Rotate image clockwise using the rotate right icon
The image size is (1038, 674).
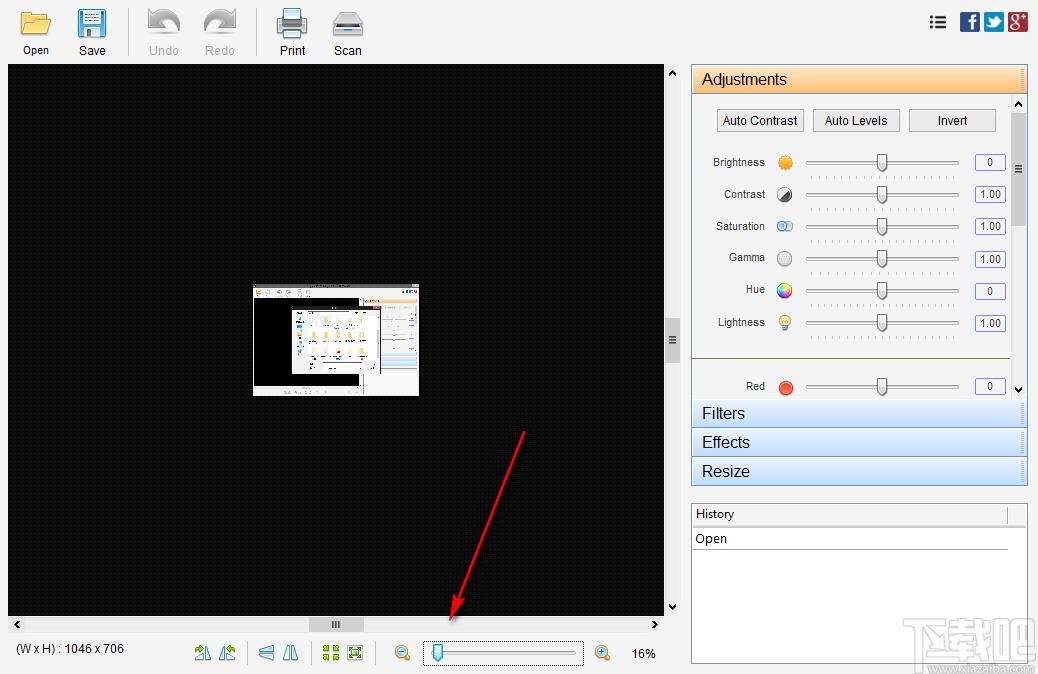[x=203, y=653]
